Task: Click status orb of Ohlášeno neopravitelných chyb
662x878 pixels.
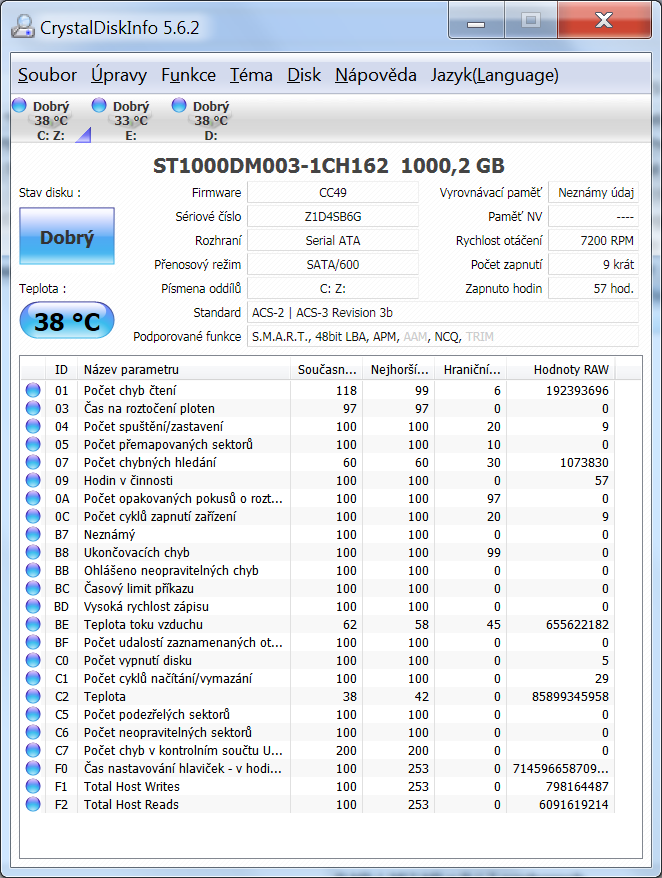Action: click(x=33, y=570)
